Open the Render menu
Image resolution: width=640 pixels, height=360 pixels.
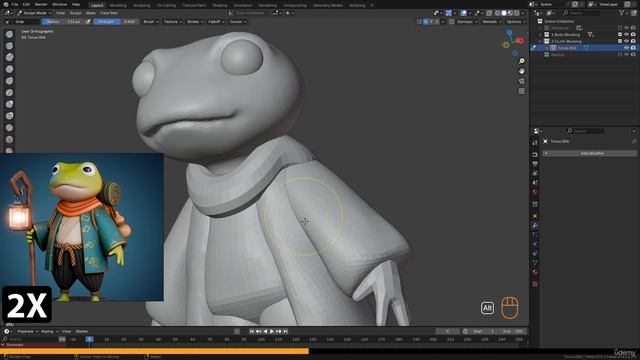click(41, 4)
